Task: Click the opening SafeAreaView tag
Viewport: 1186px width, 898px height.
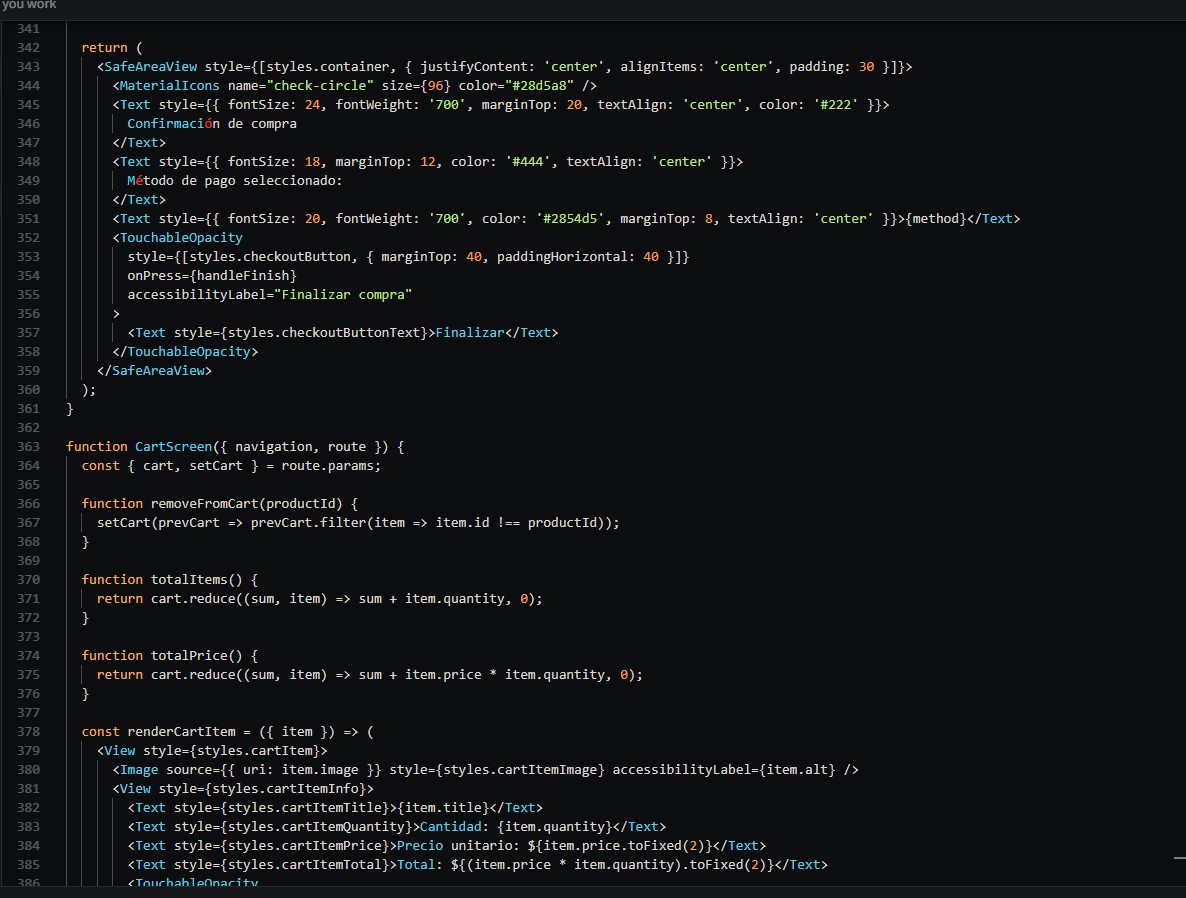Action: [x=151, y=67]
